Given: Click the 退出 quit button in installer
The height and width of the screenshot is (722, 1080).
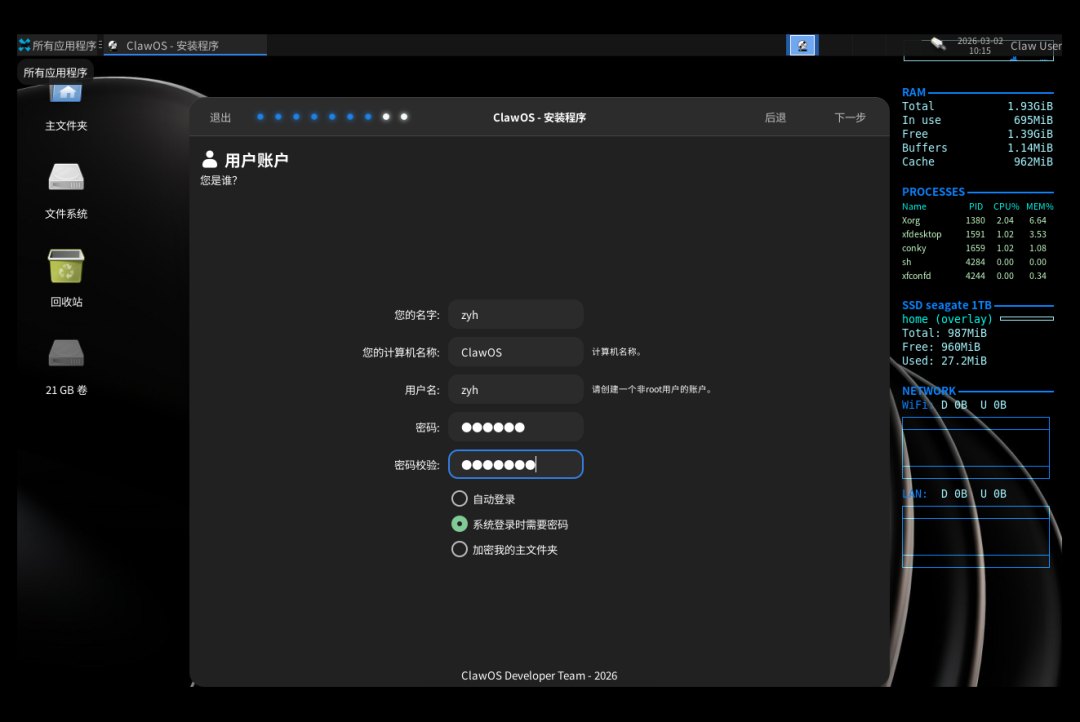Looking at the screenshot, I should tap(220, 118).
